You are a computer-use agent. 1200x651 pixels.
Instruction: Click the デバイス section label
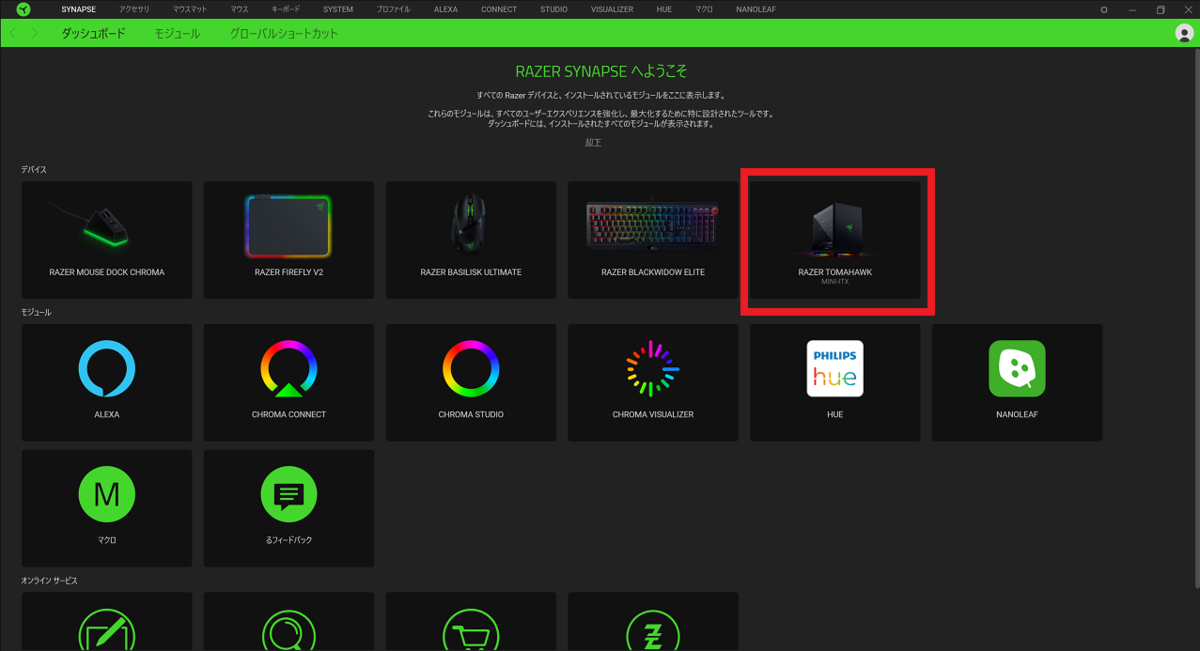click(34, 170)
